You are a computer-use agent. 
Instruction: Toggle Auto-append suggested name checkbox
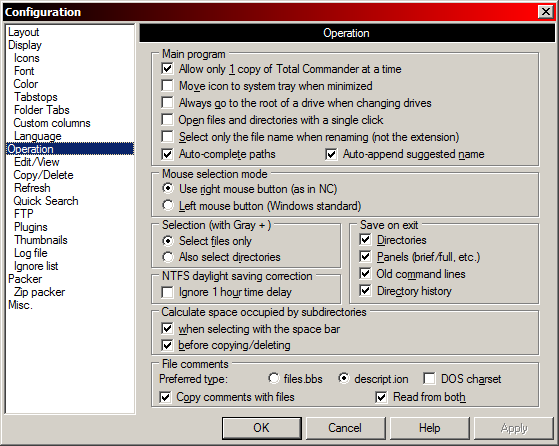[x=331, y=154]
